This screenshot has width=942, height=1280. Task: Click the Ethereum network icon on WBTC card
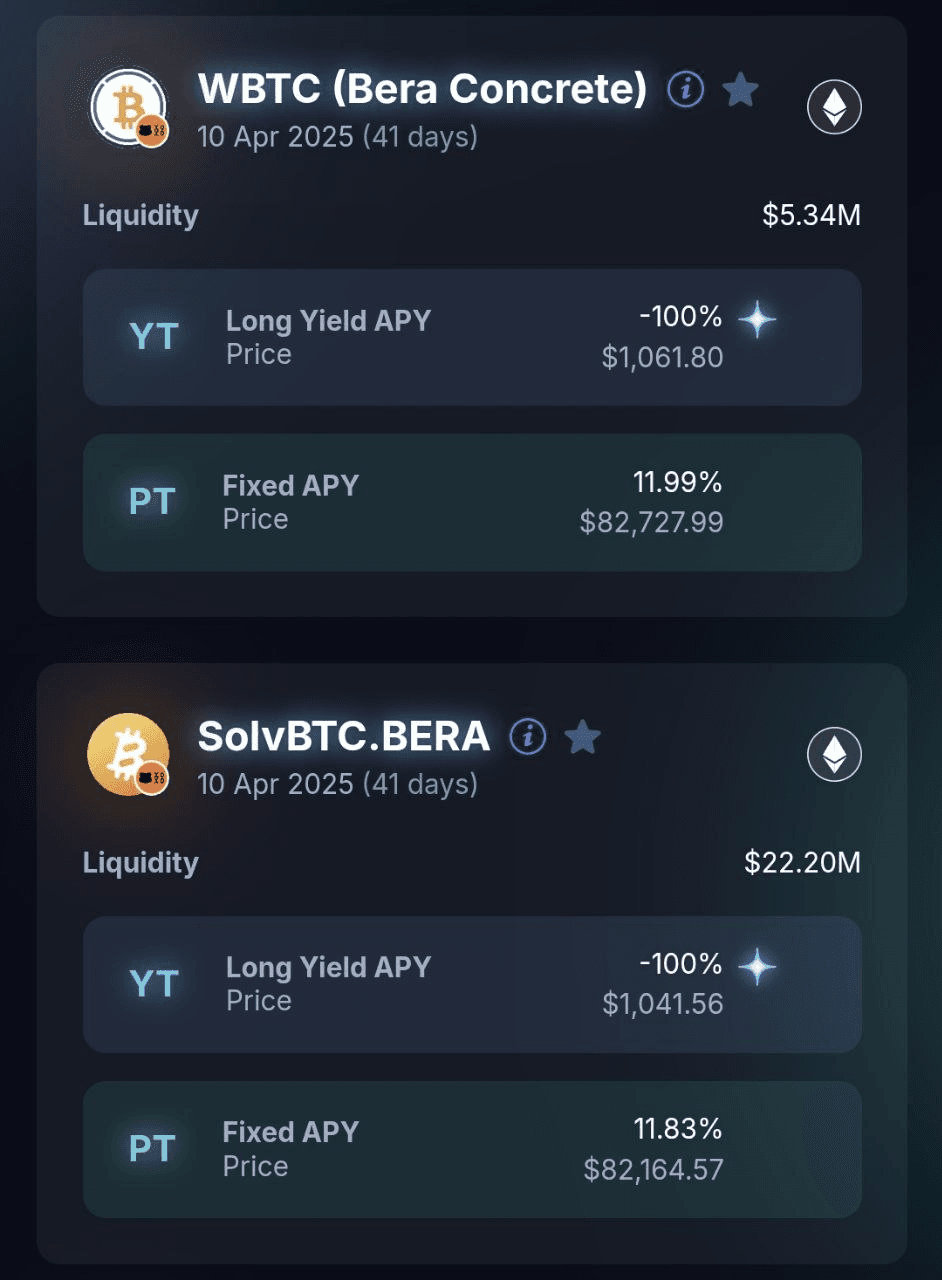point(834,107)
